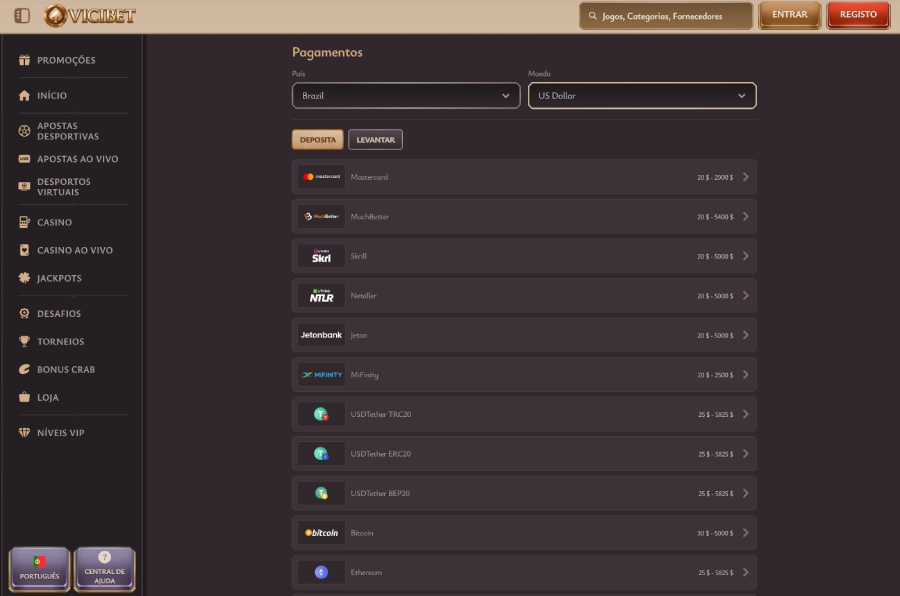Click the search magnifier icon

coord(592,16)
